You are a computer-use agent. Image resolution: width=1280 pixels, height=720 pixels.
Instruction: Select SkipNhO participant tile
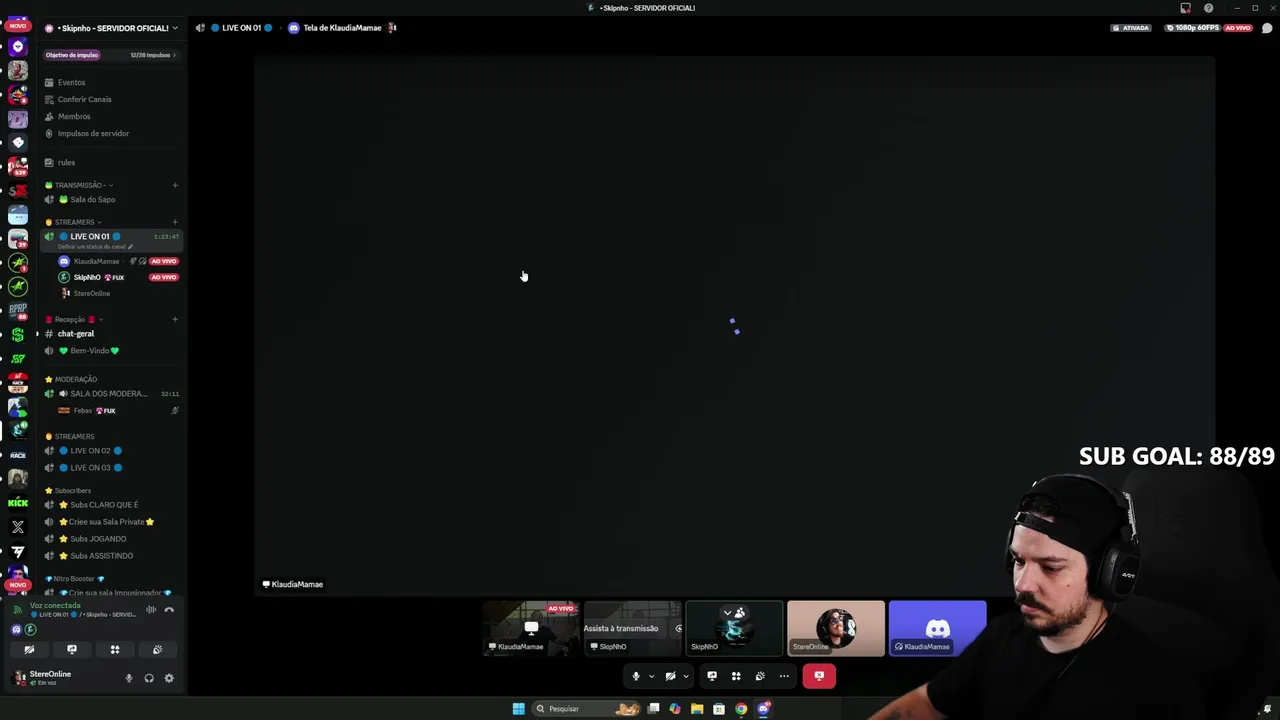[734, 628]
